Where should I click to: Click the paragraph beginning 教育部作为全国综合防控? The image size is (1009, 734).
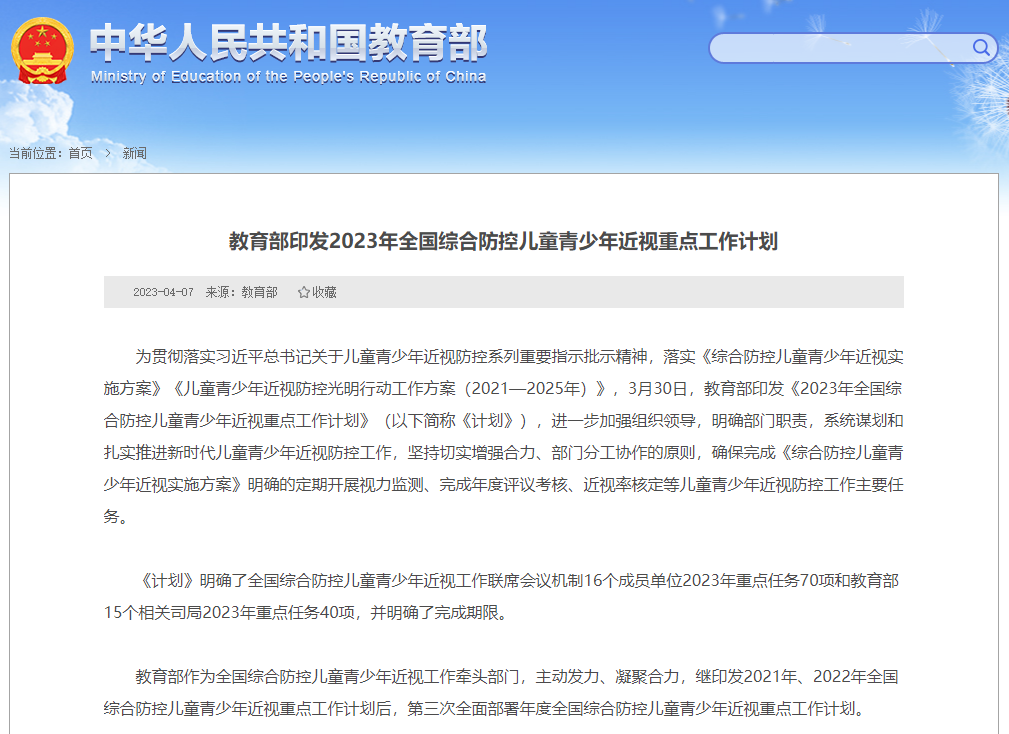tap(502, 692)
